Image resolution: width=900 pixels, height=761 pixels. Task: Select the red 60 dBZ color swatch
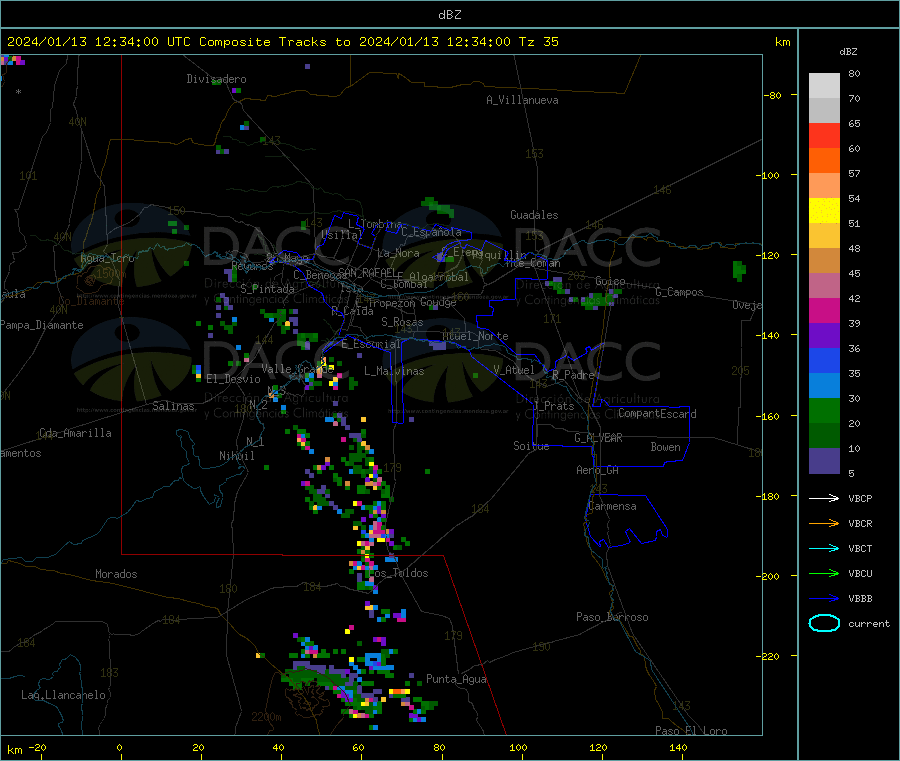824,135
